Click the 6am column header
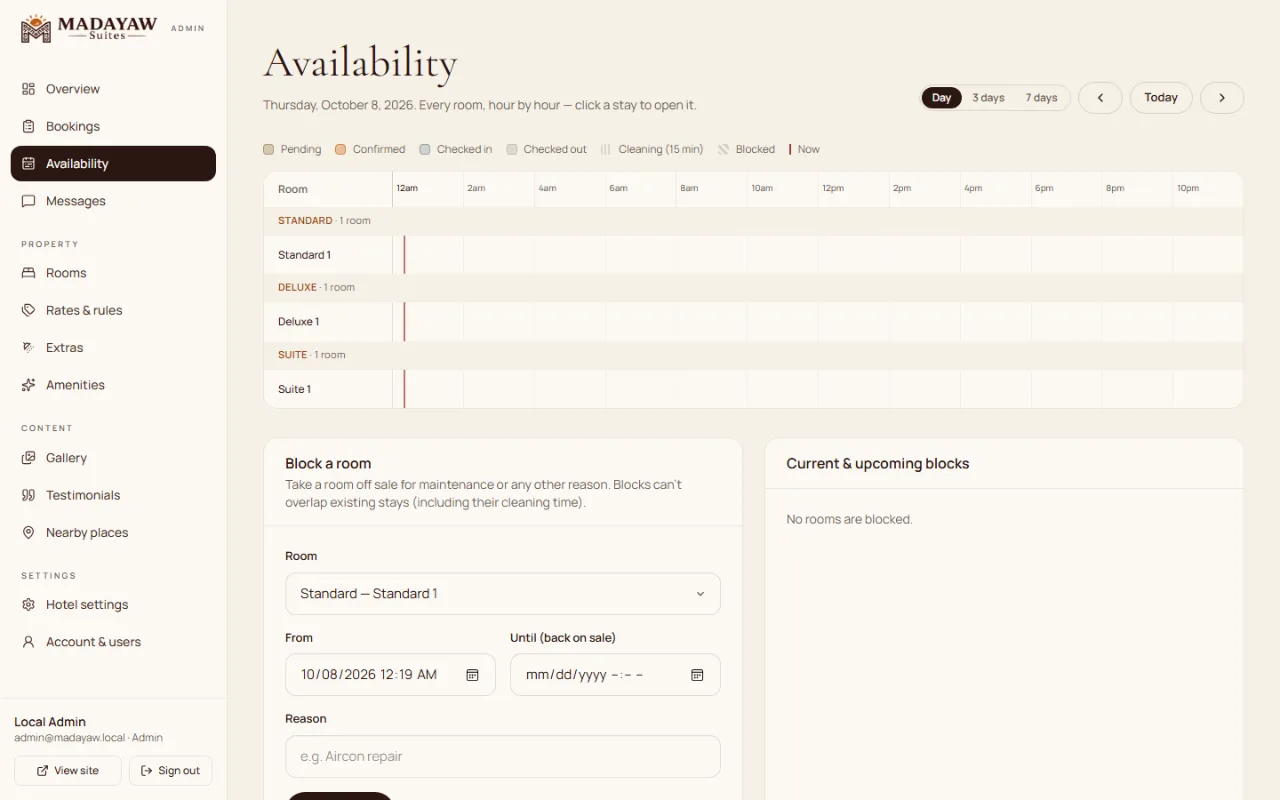The height and width of the screenshot is (800, 1280). pyautogui.click(x=619, y=188)
